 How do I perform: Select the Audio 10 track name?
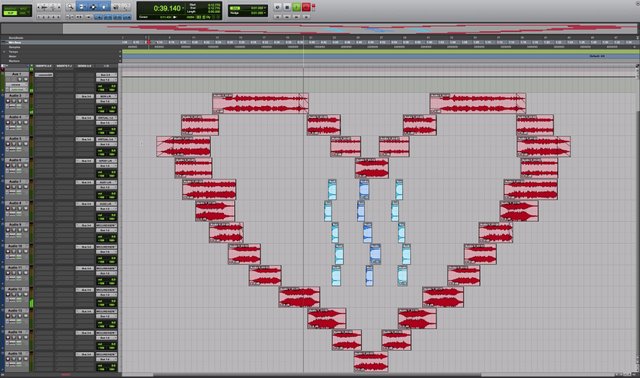click(x=16, y=246)
